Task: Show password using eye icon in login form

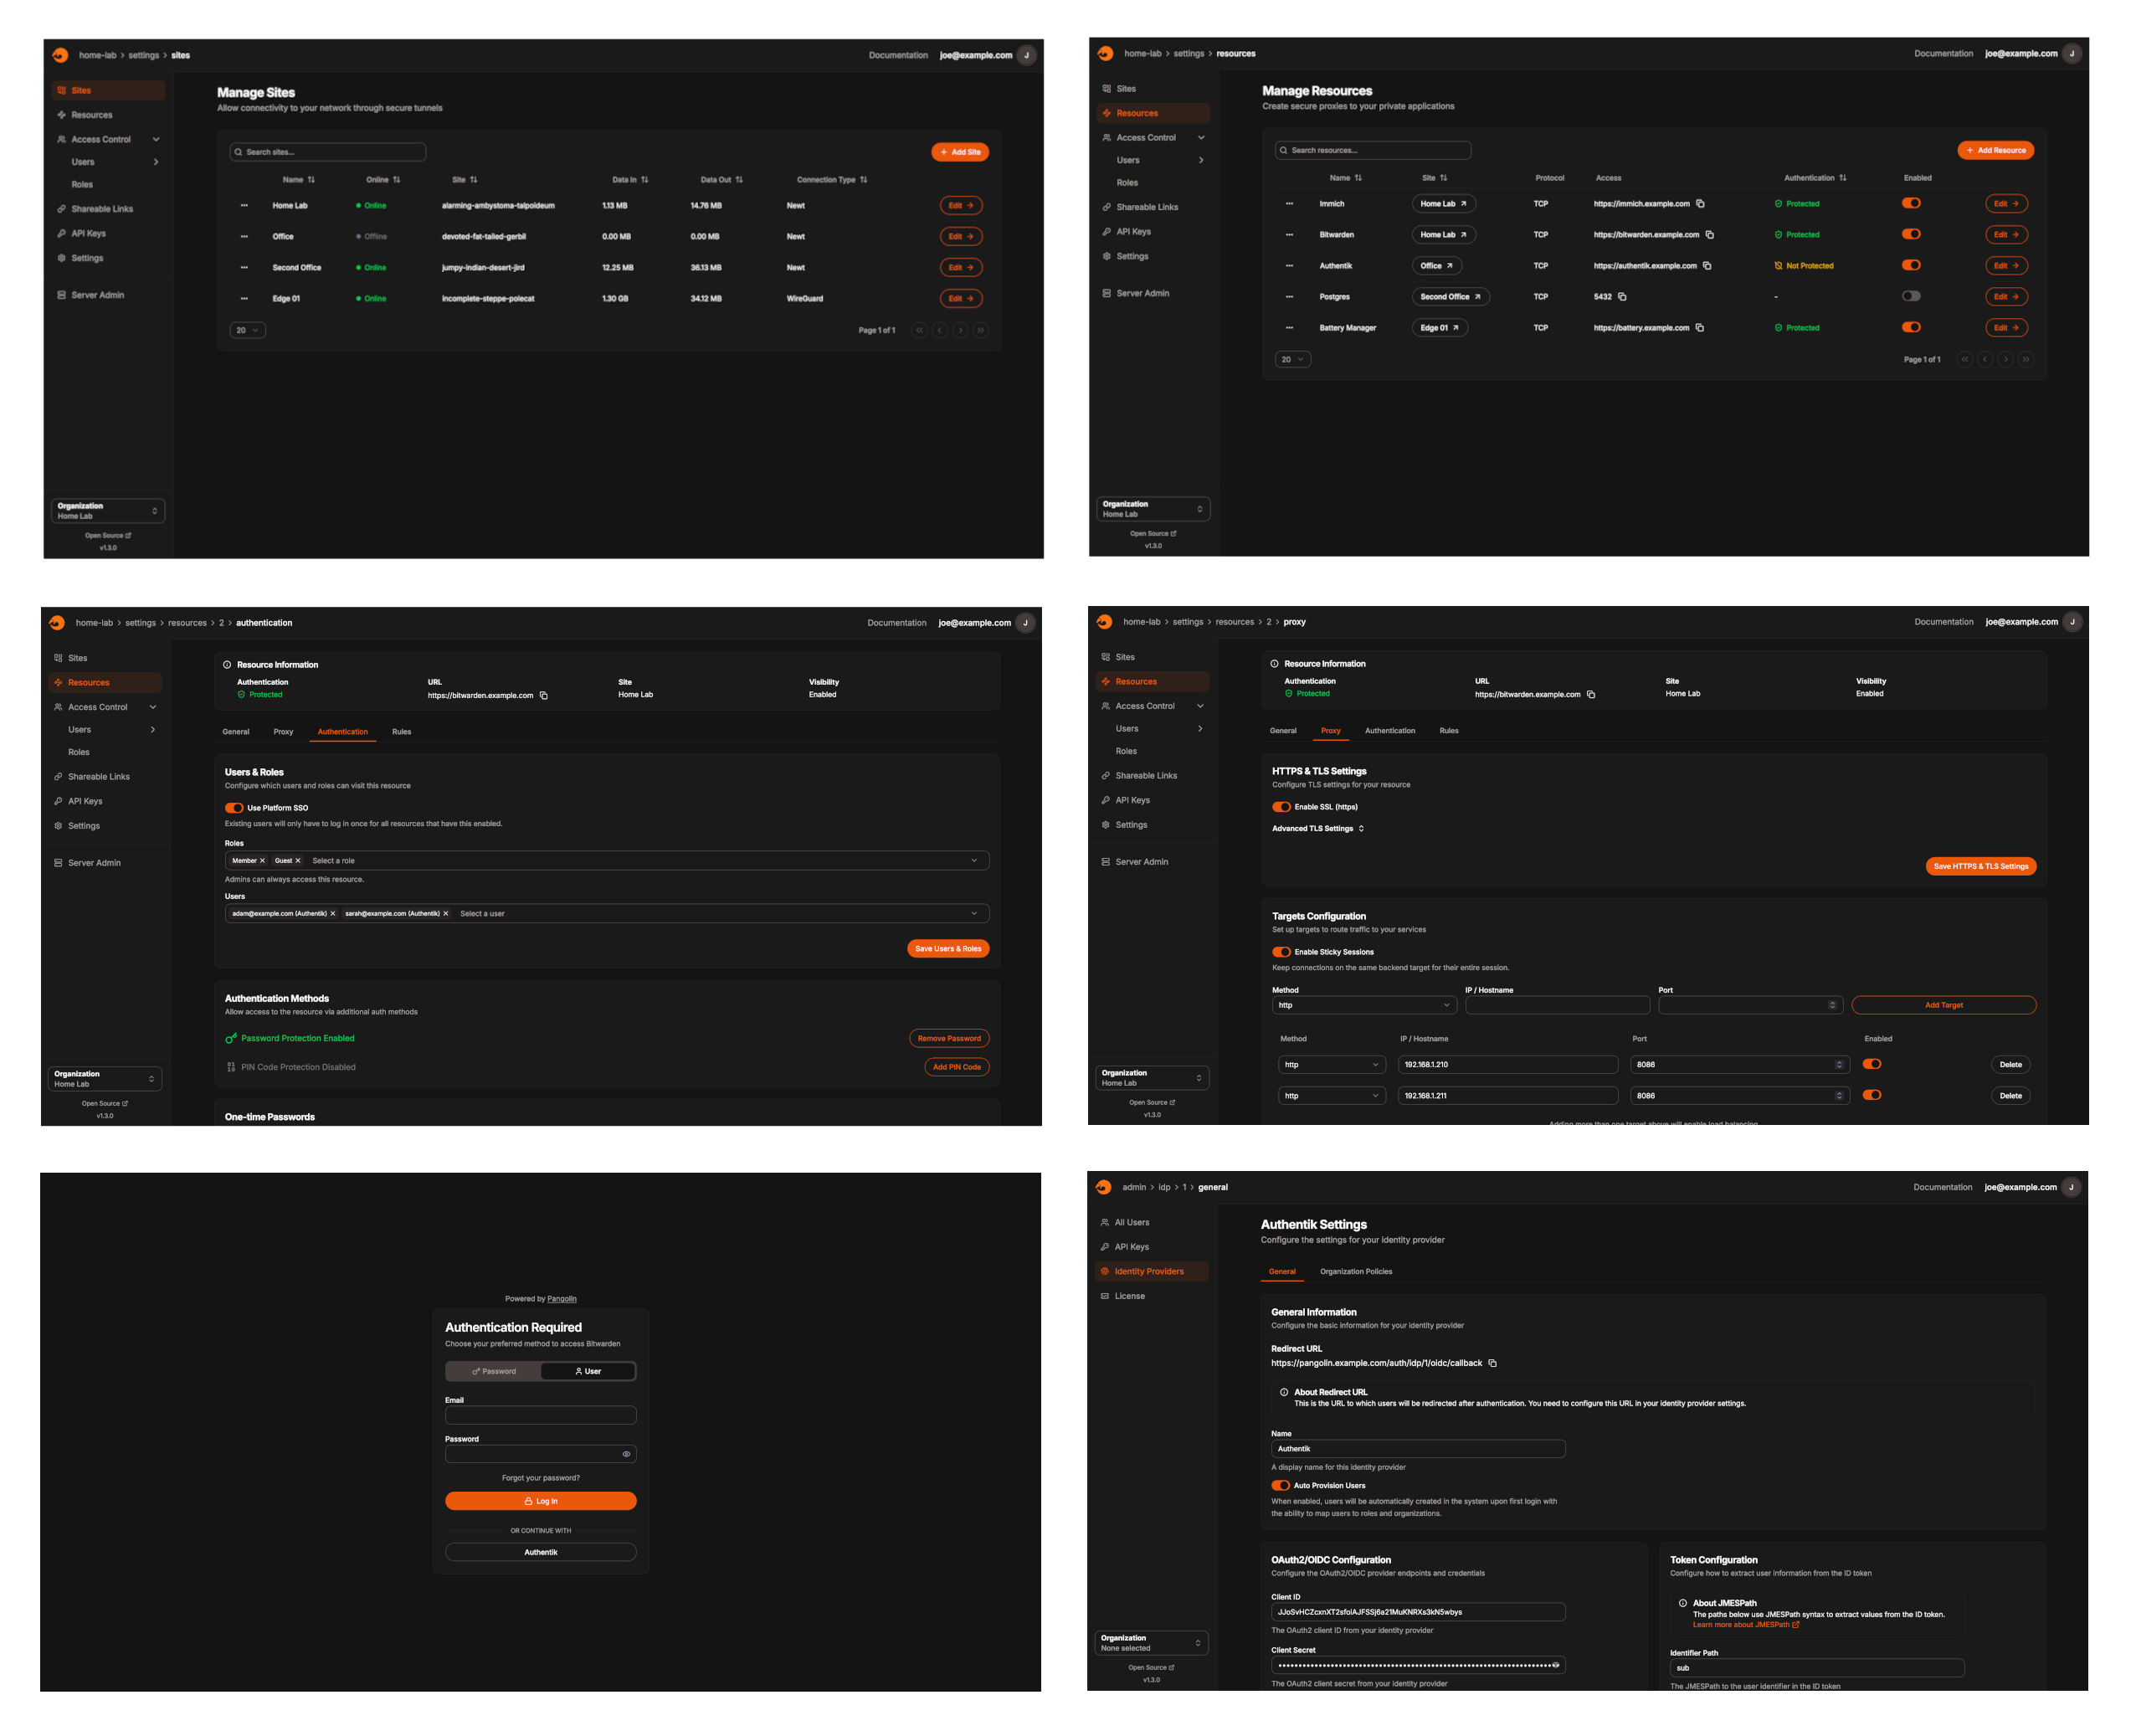Action: [626, 1454]
